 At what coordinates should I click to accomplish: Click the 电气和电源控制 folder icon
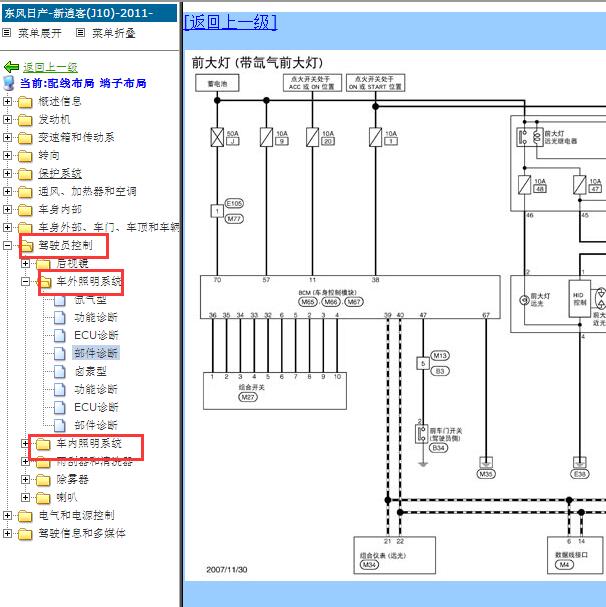[25, 516]
